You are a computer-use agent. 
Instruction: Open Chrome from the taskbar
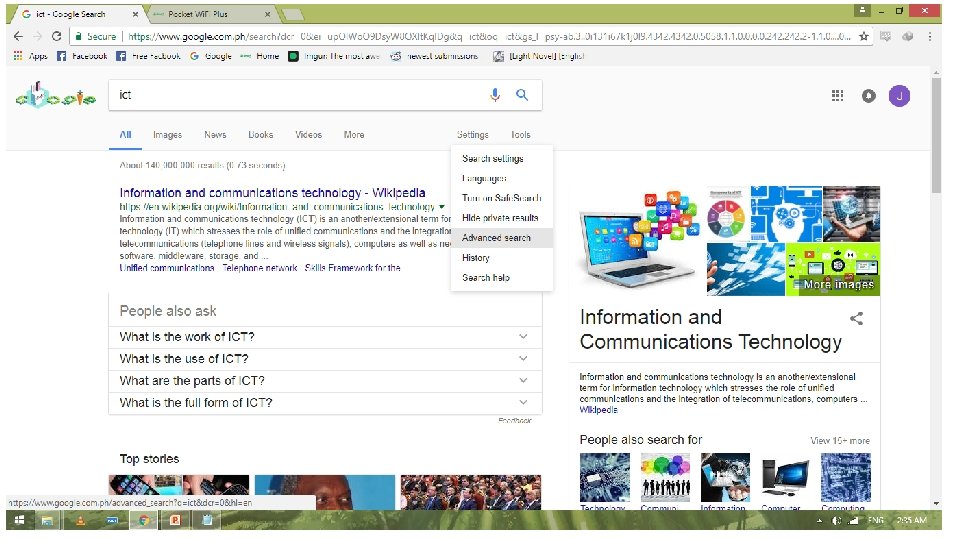coord(144,520)
